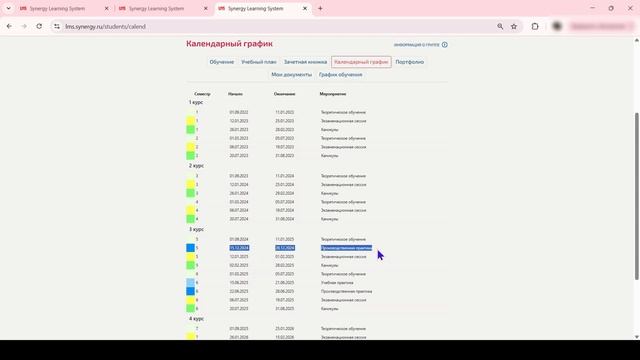Image resolution: width=640 pixels, height=360 pixels.
Task: Click the Окончание column header
Action: pyautogui.click(x=284, y=94)
